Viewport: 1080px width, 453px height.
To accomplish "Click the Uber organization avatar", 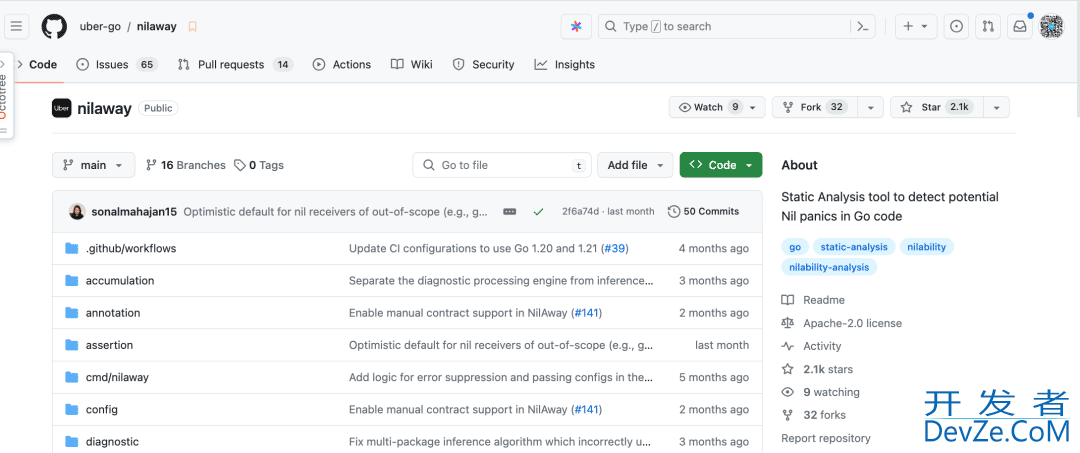I will coord(61,108).
